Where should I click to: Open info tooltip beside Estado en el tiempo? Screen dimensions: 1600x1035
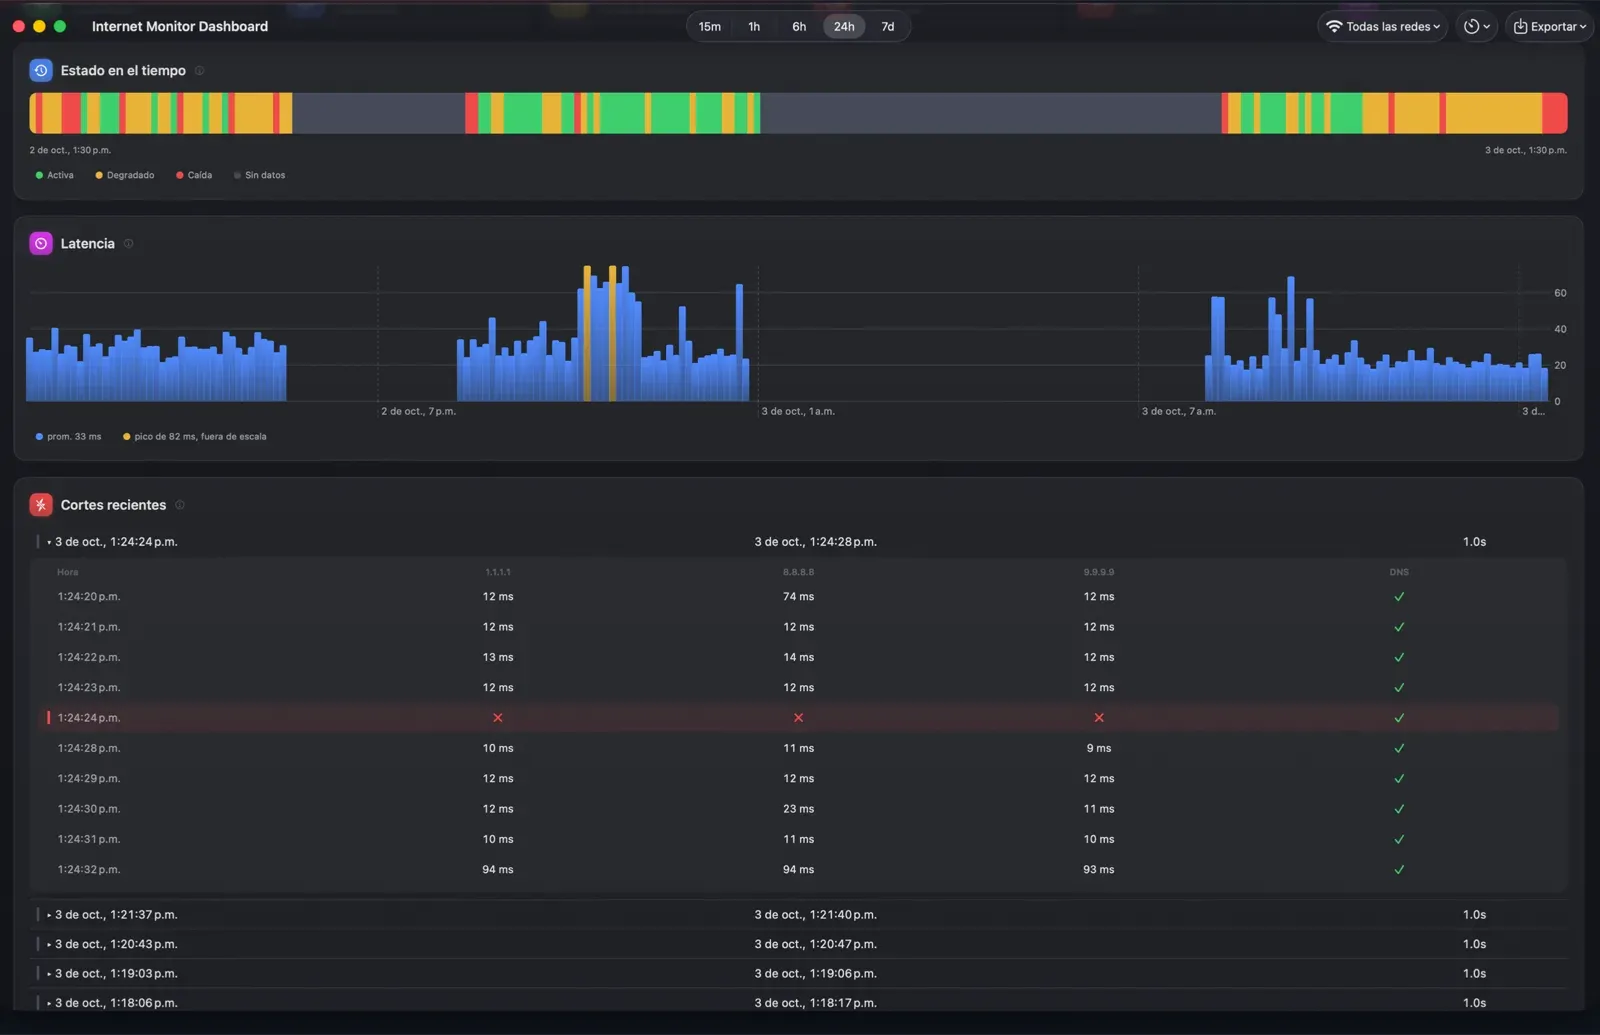pos(199,70)
